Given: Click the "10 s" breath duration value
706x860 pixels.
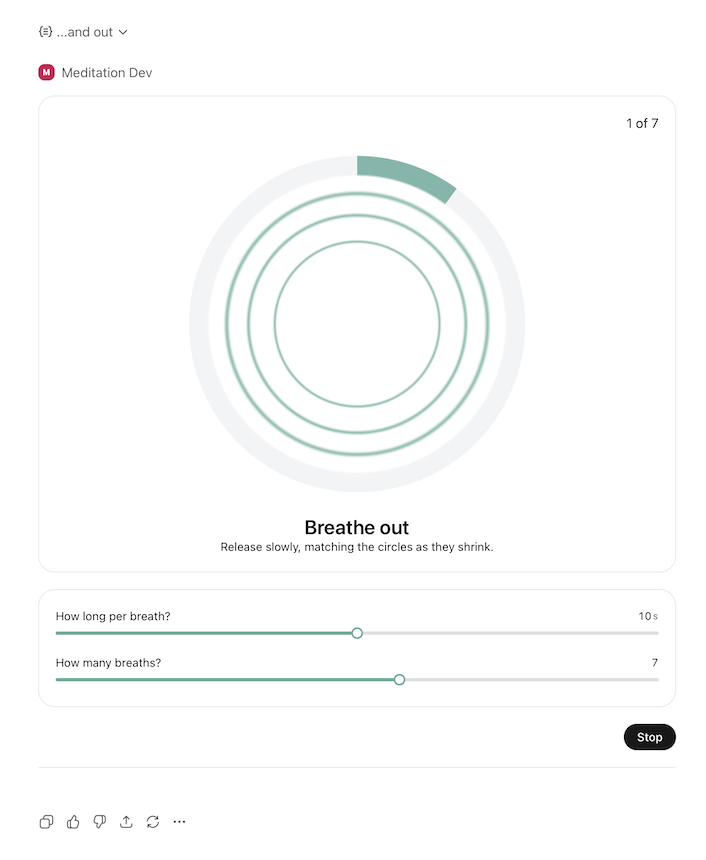Looking at the screenshot, I should point(648,616).
